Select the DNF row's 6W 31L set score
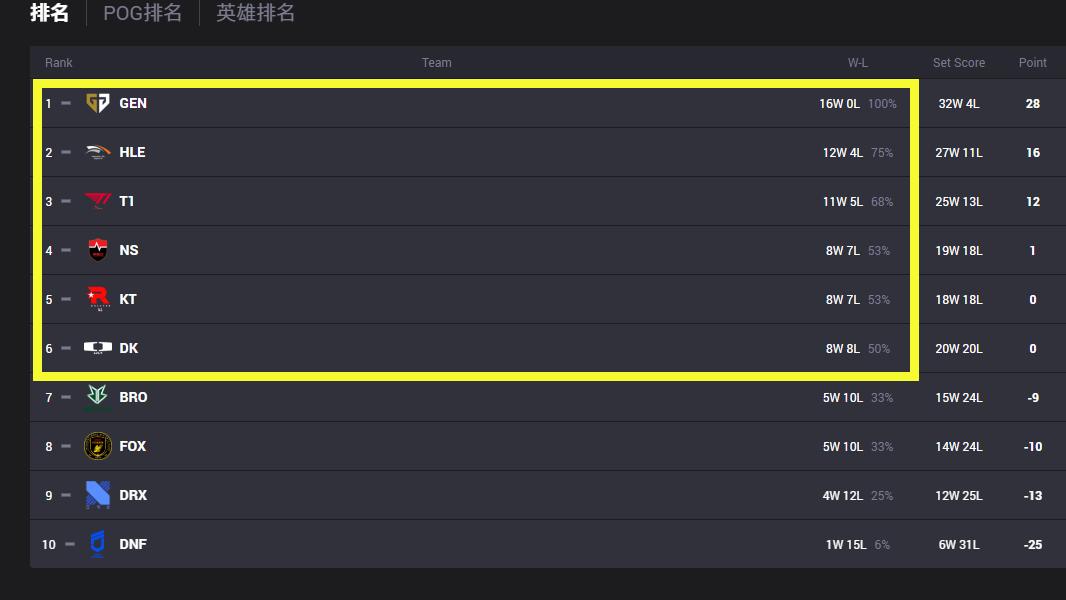This screenshot has height=600, width=1066. [x=959, y=544]
